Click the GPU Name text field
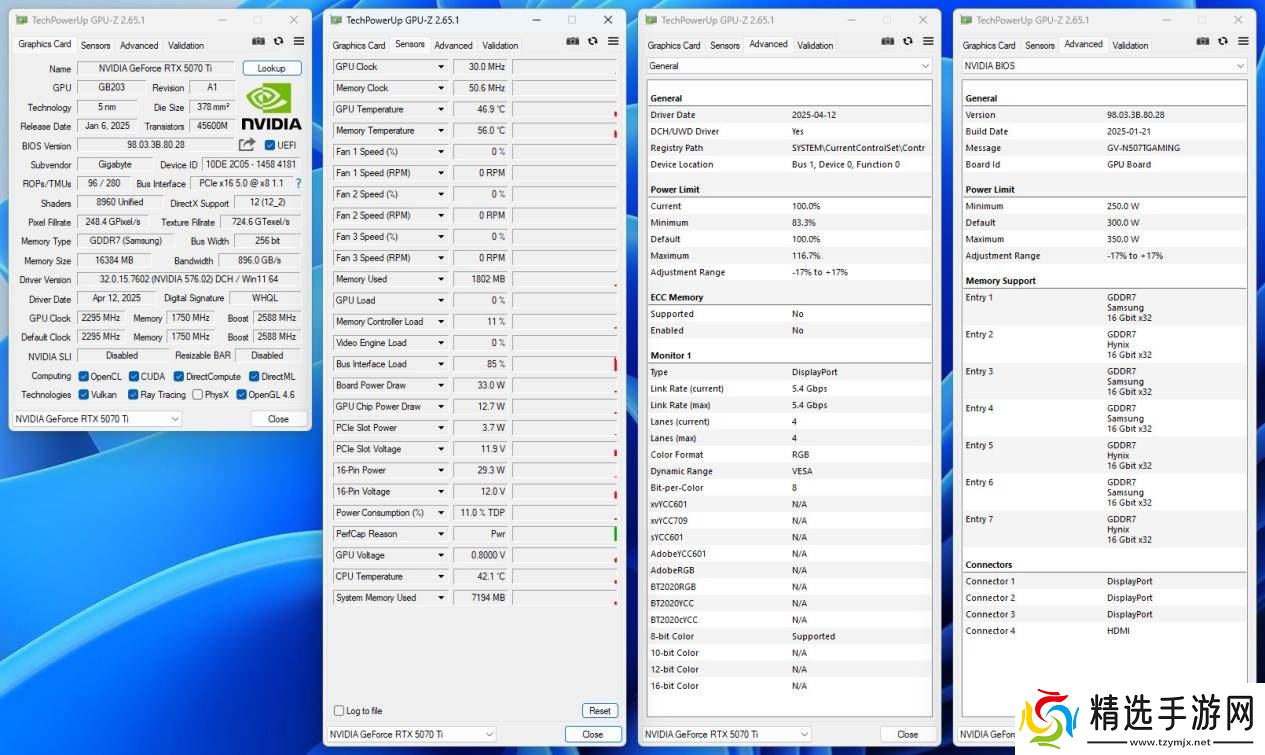1265x755 pixels. pyautogui.click(x=156, y=68)
